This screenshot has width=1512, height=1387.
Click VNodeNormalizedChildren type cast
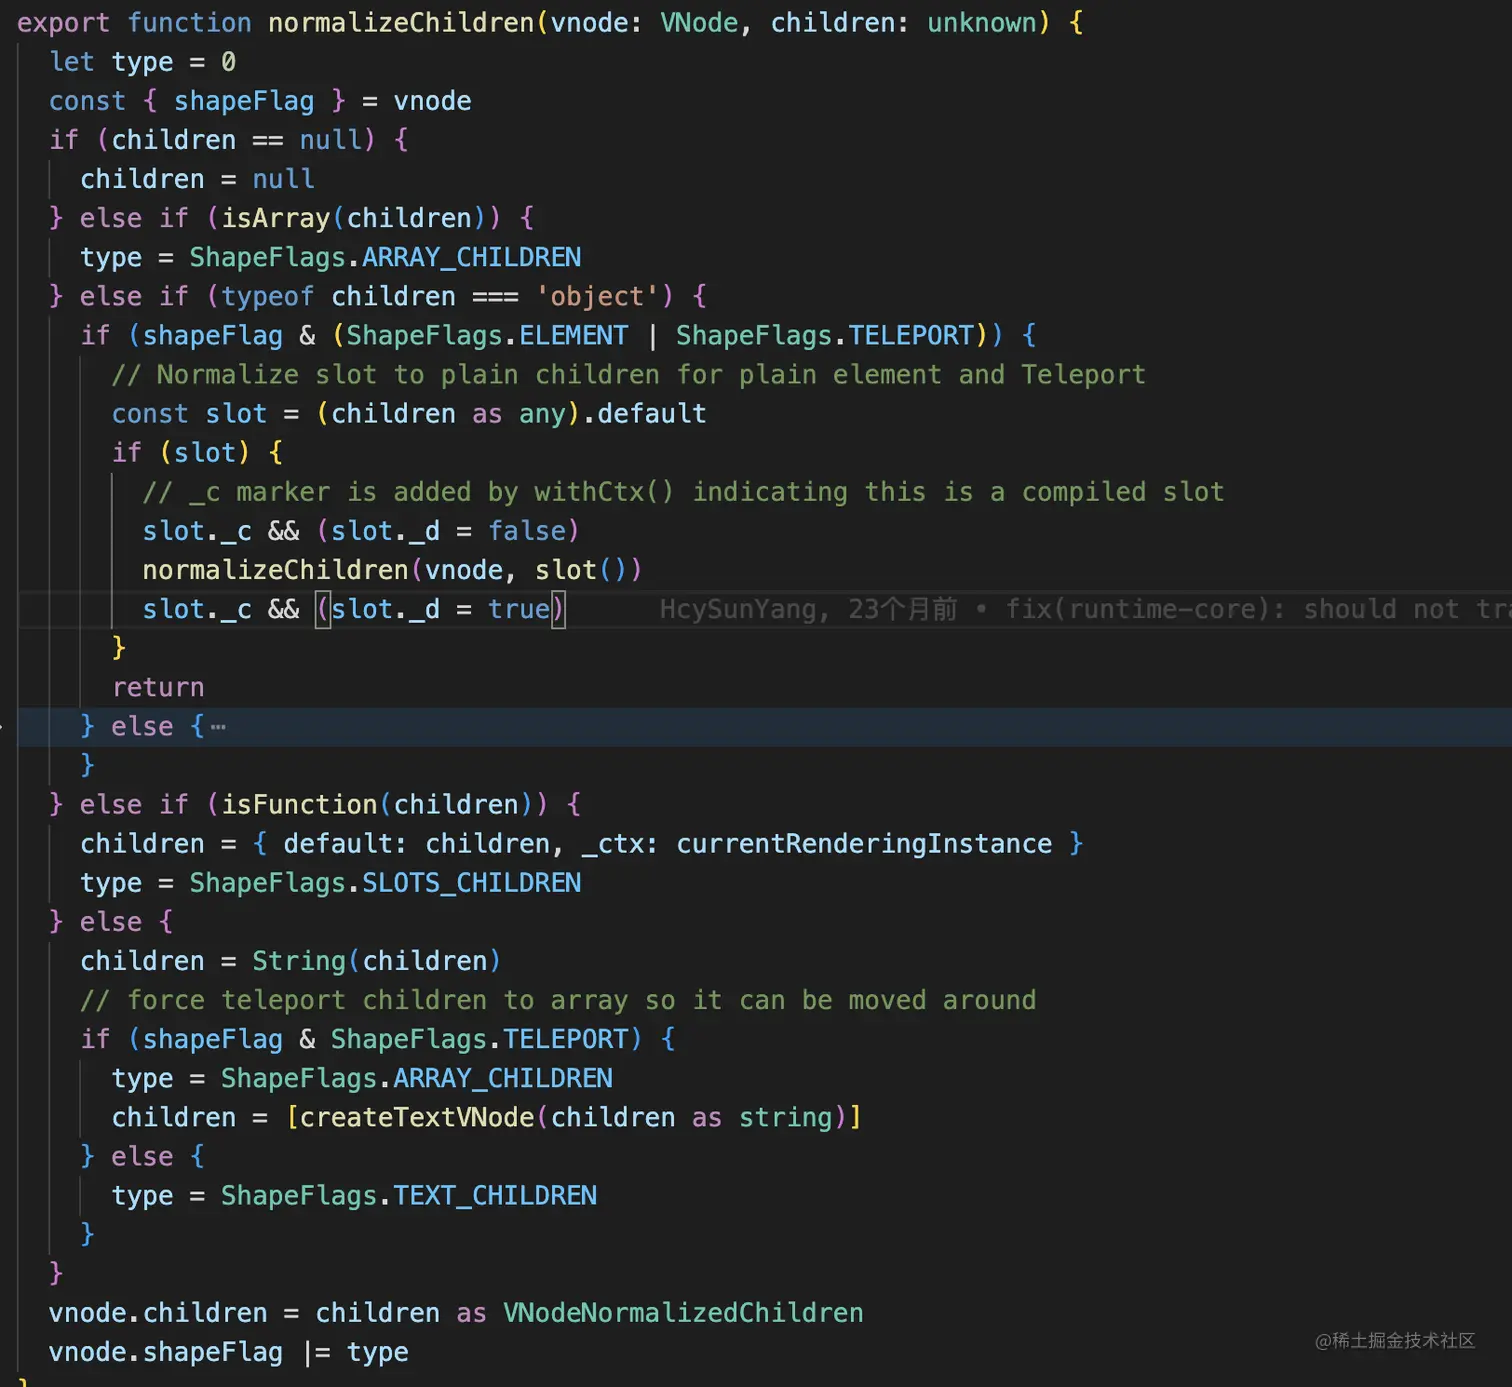683,1312
